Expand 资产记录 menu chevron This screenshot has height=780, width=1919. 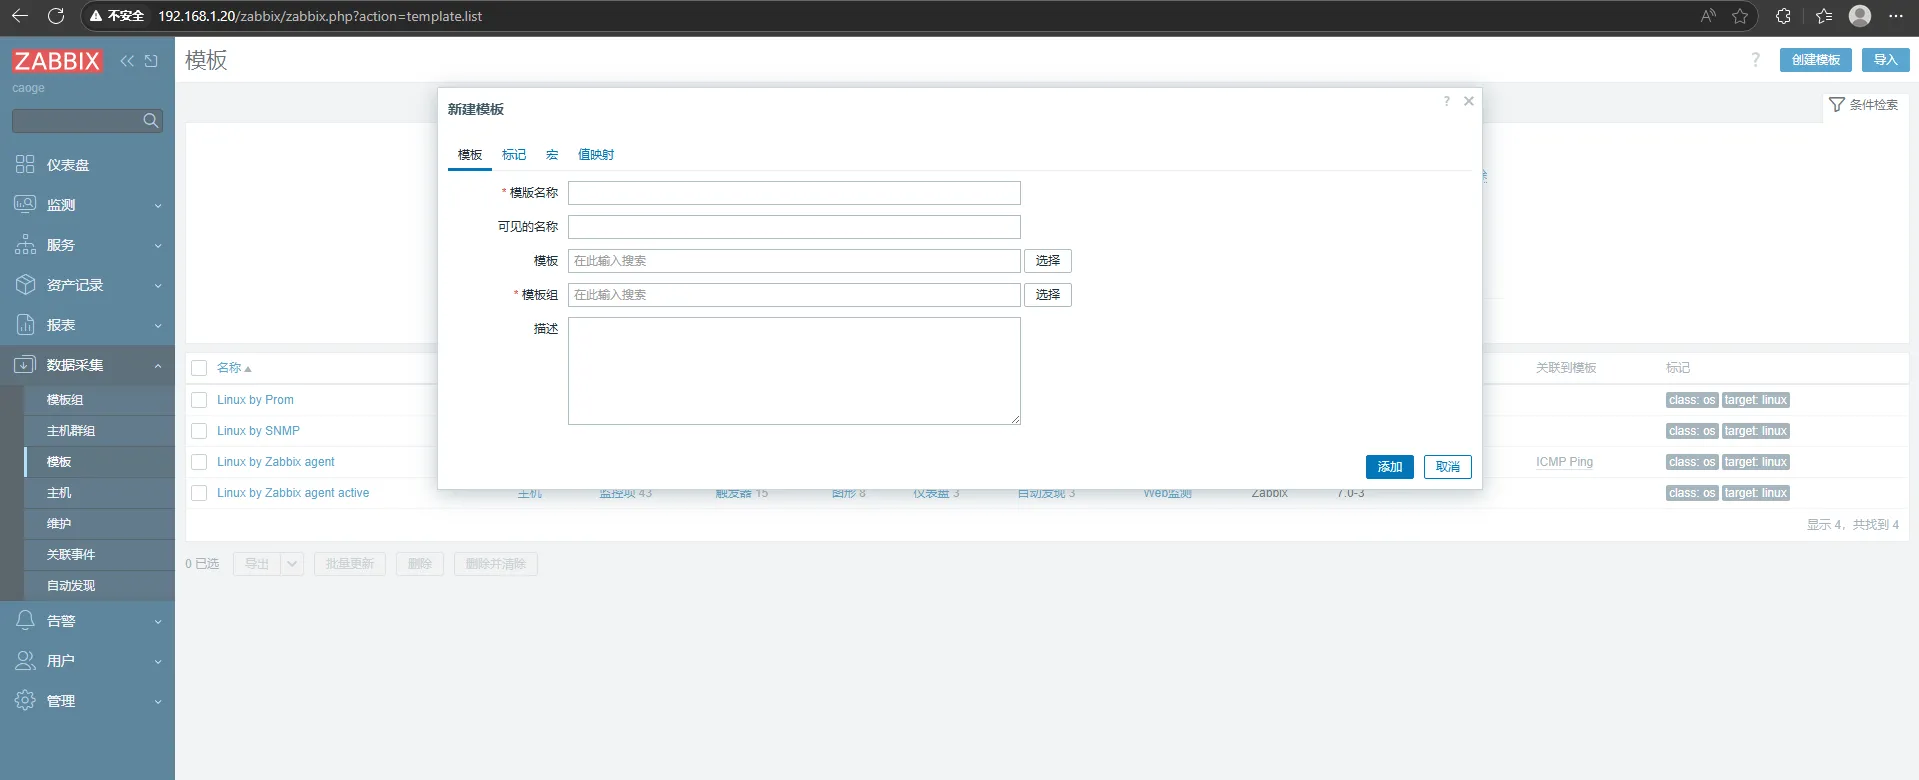click(x=158, y=286)
